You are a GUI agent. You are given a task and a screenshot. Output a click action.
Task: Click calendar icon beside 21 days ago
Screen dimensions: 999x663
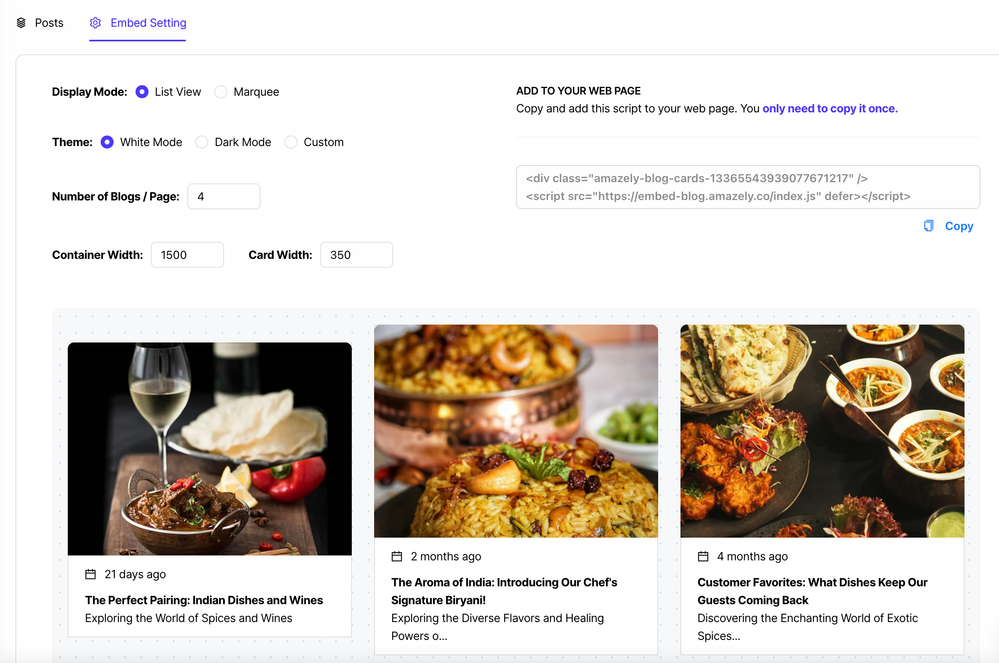pos(91,574)
